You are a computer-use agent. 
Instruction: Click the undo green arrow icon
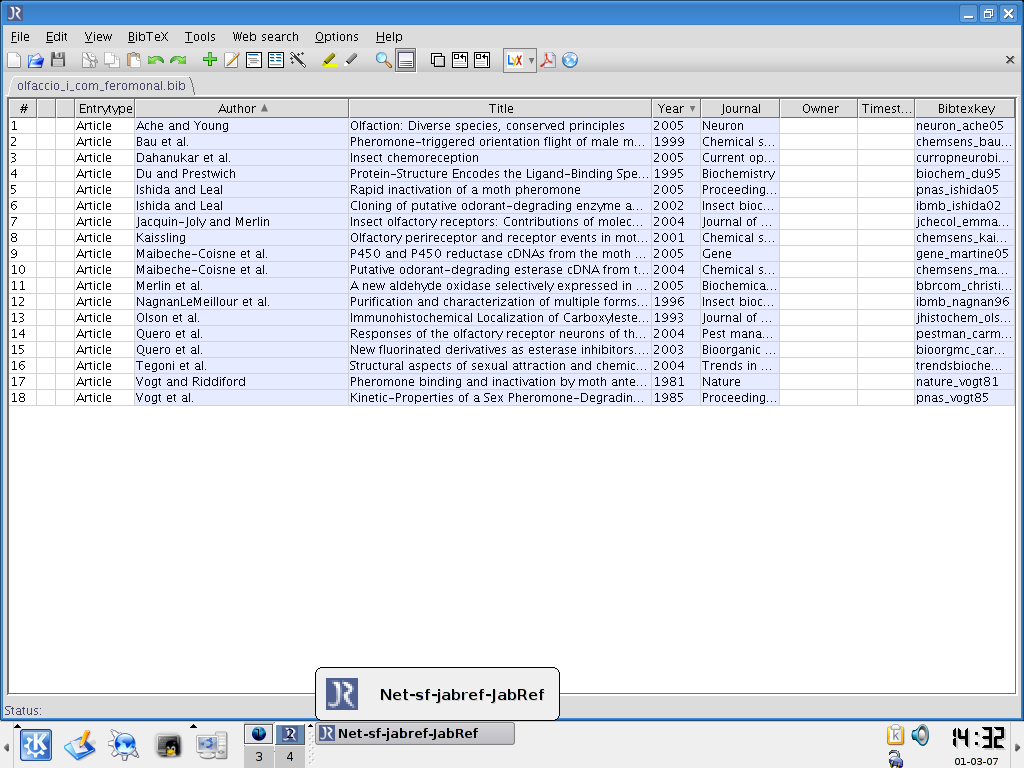tap(156, 60)
